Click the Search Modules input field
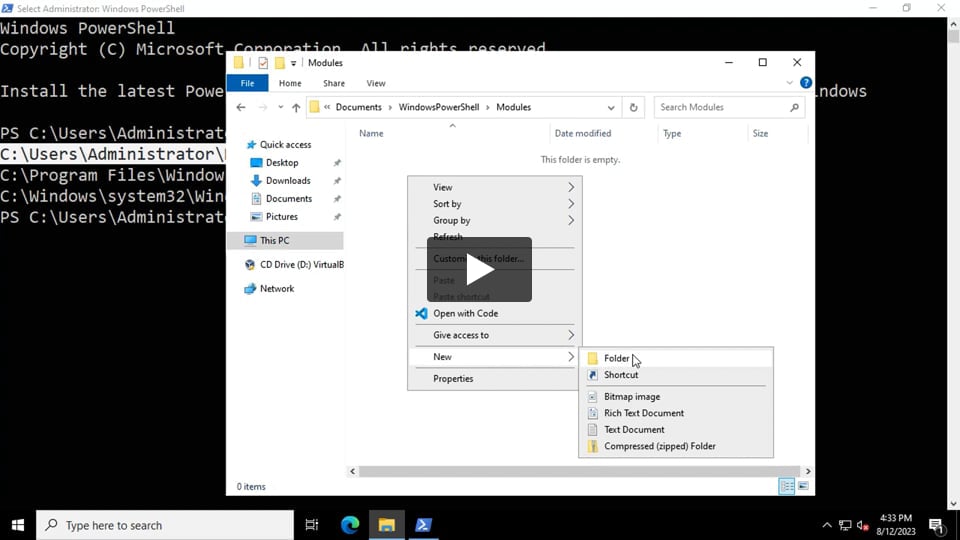The width and height of the screenshot is (960, 540). click(722, 107)
